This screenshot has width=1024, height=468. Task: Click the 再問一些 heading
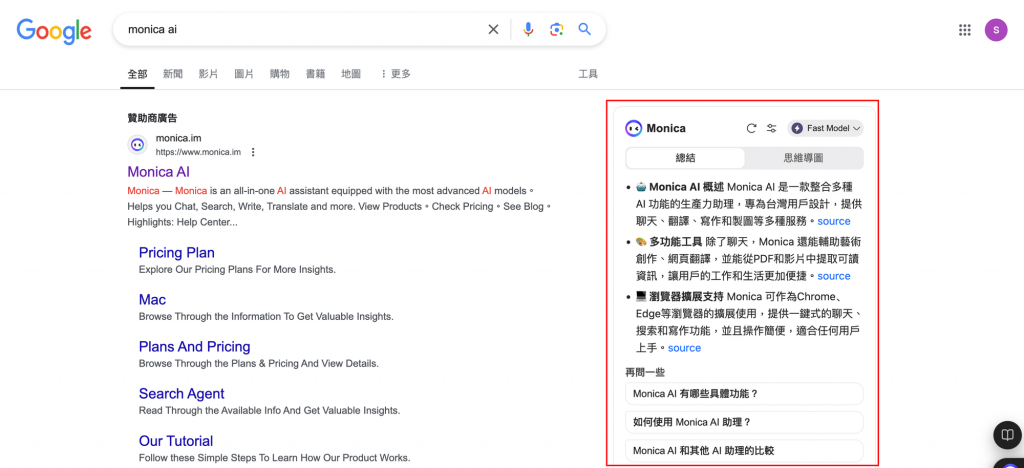[645, 373]
